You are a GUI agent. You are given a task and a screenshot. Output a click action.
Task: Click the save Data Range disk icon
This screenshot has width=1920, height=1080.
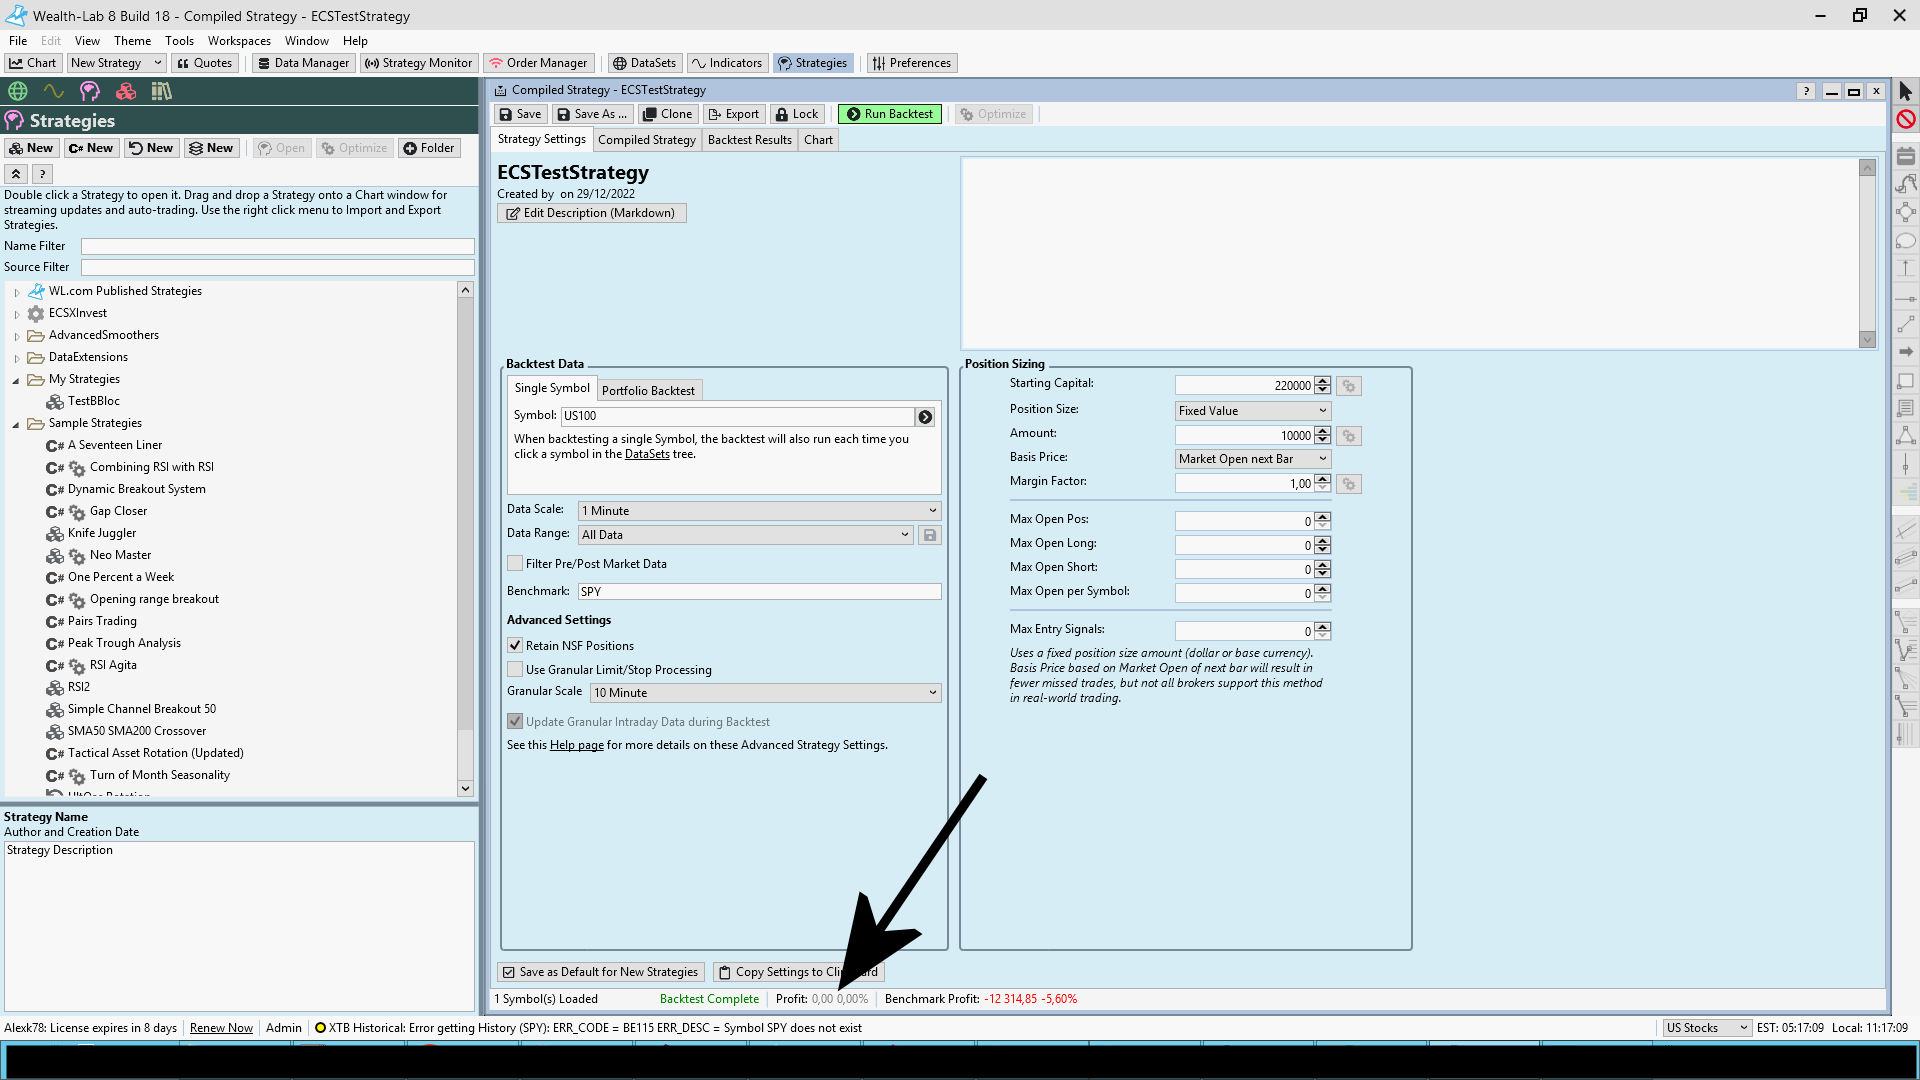coord(930,535)
